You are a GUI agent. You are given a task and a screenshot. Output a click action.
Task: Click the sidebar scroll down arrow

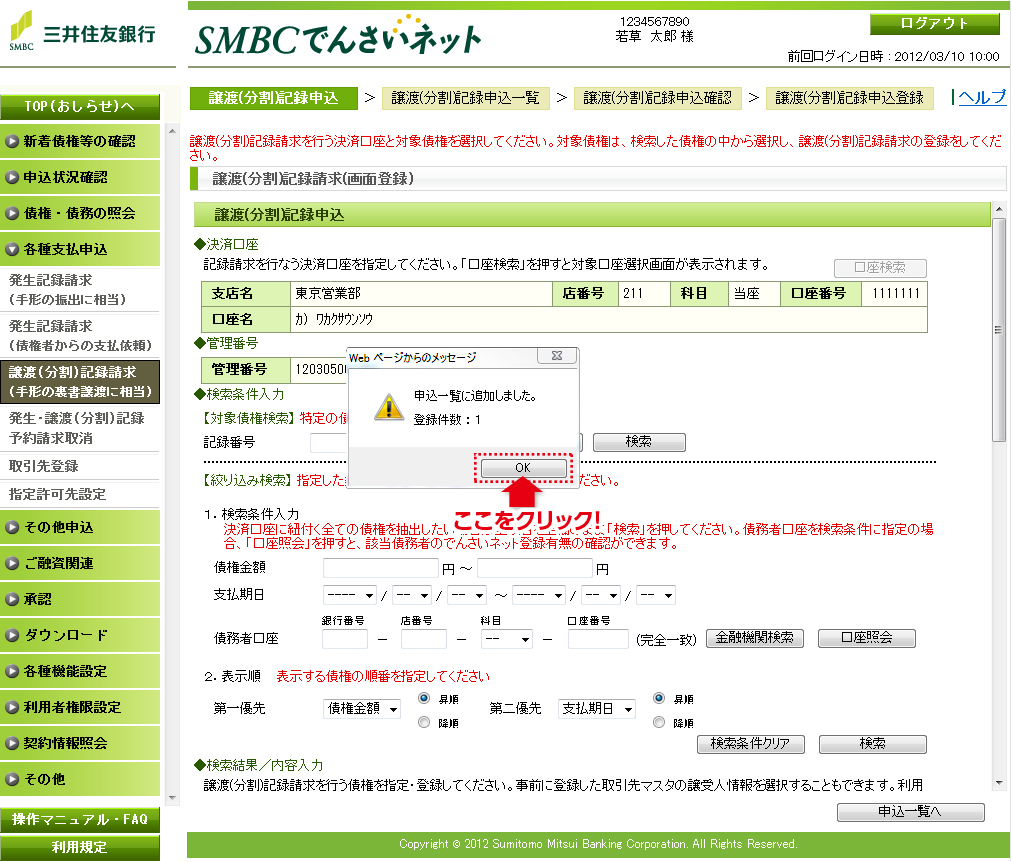pos(172,798)
